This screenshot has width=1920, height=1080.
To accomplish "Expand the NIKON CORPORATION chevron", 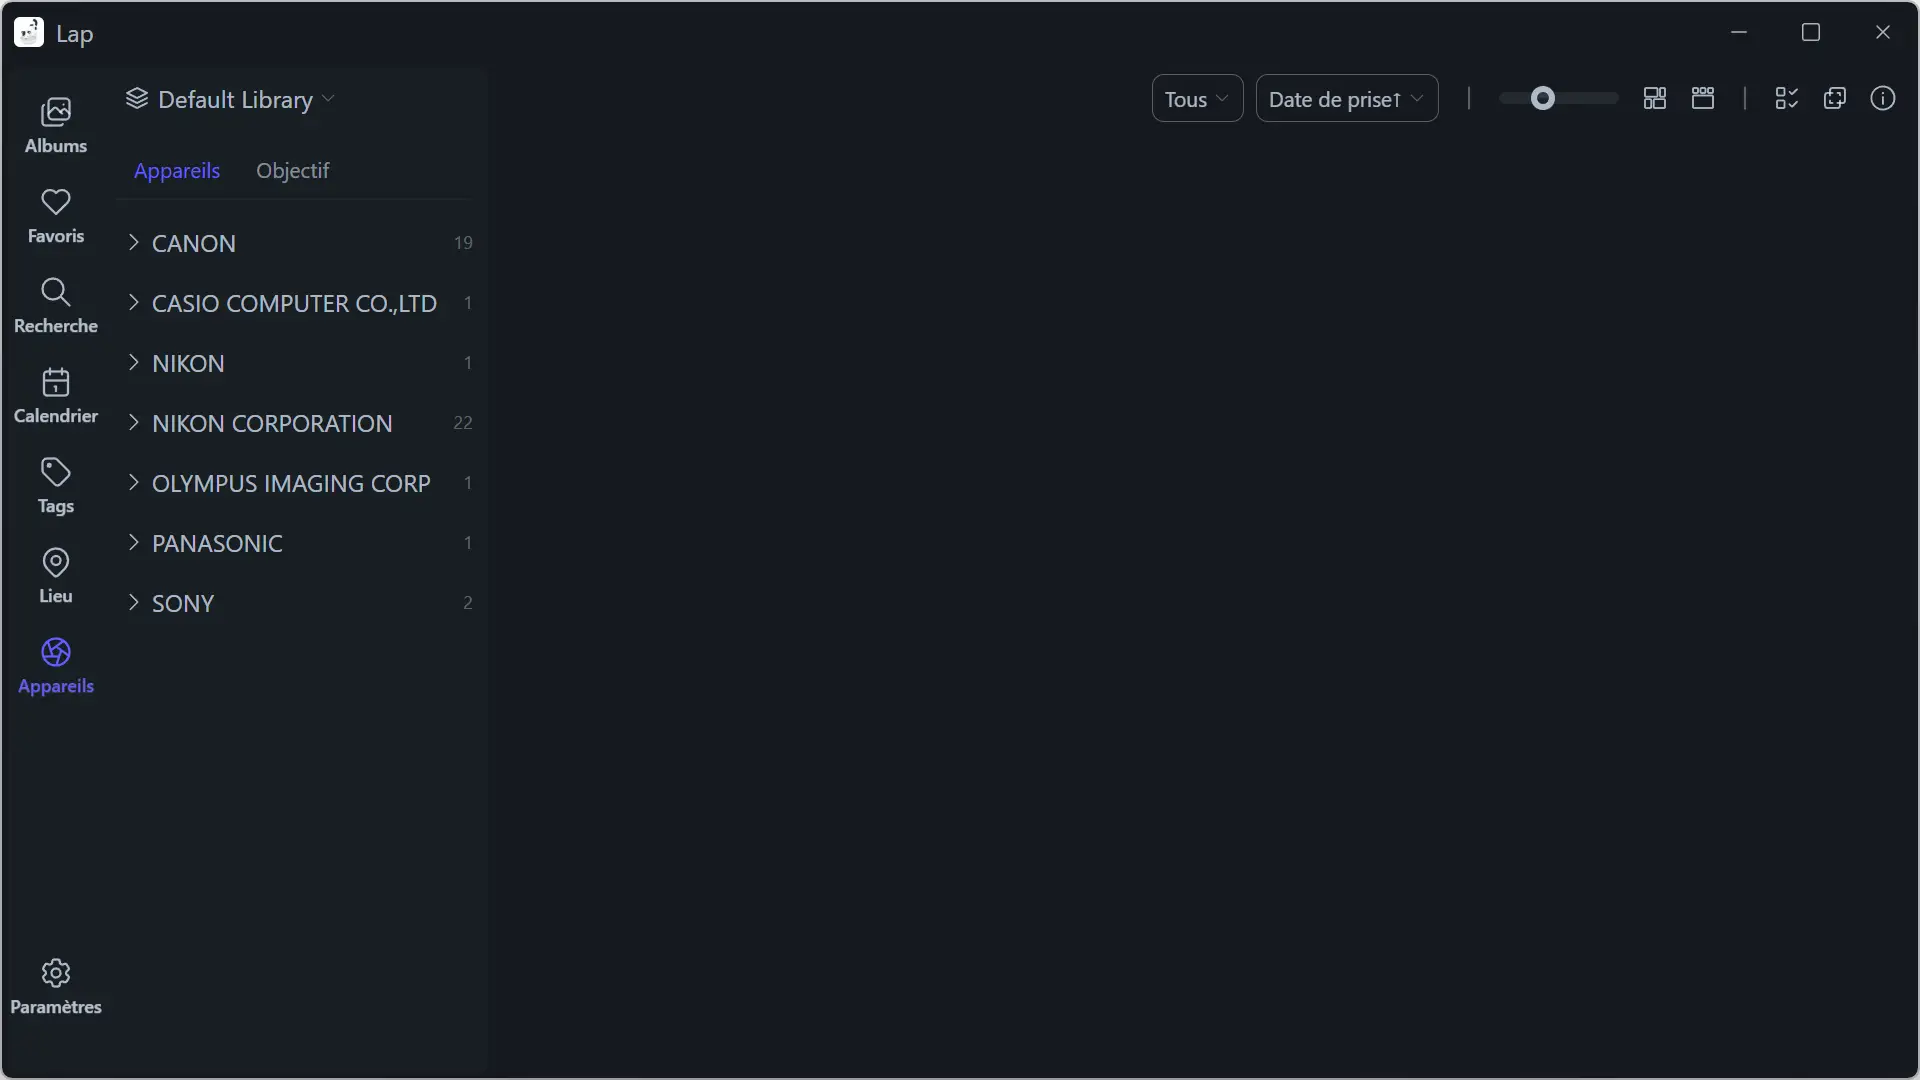I will 134,423.
